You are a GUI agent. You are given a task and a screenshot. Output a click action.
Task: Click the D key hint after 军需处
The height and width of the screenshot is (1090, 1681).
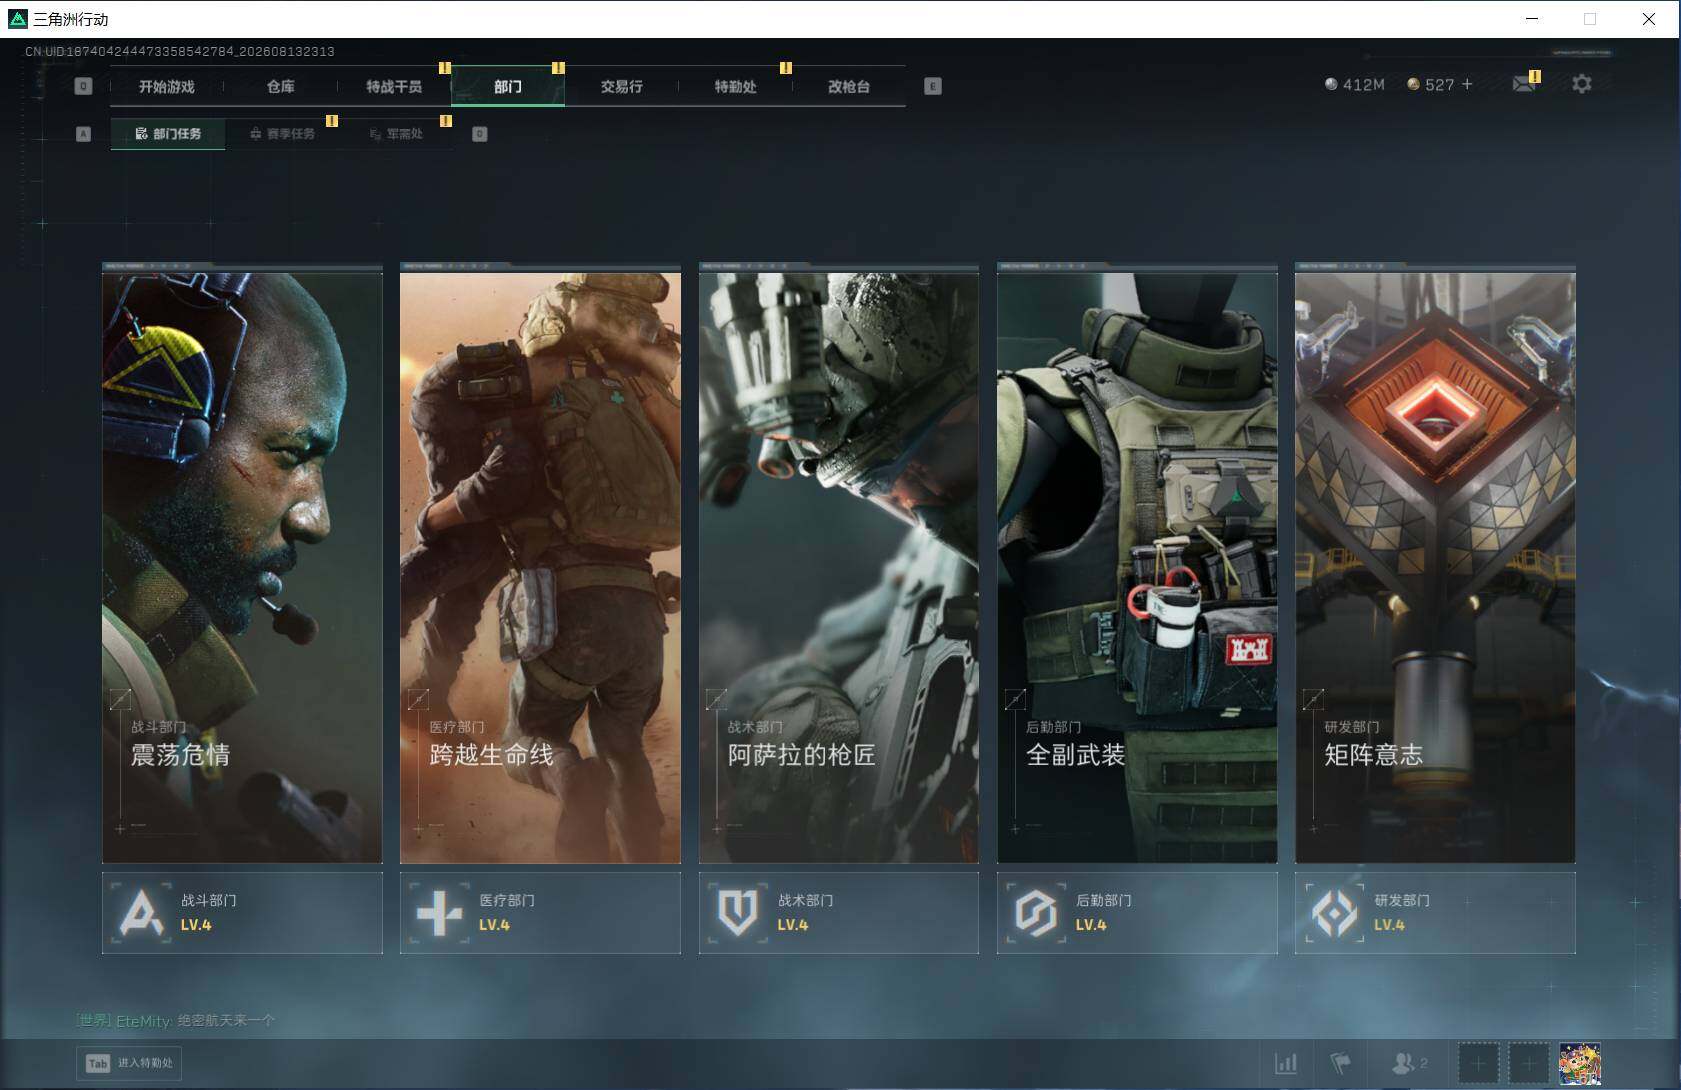(480, 134)
